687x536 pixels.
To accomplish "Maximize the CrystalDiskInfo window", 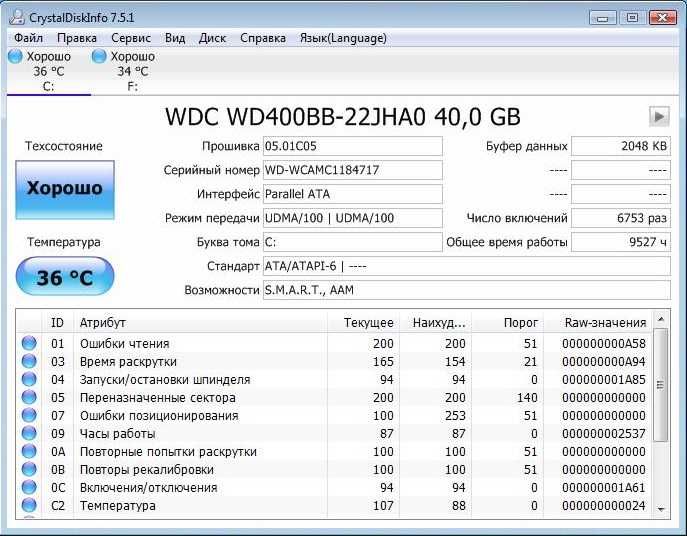I will 632,18.
